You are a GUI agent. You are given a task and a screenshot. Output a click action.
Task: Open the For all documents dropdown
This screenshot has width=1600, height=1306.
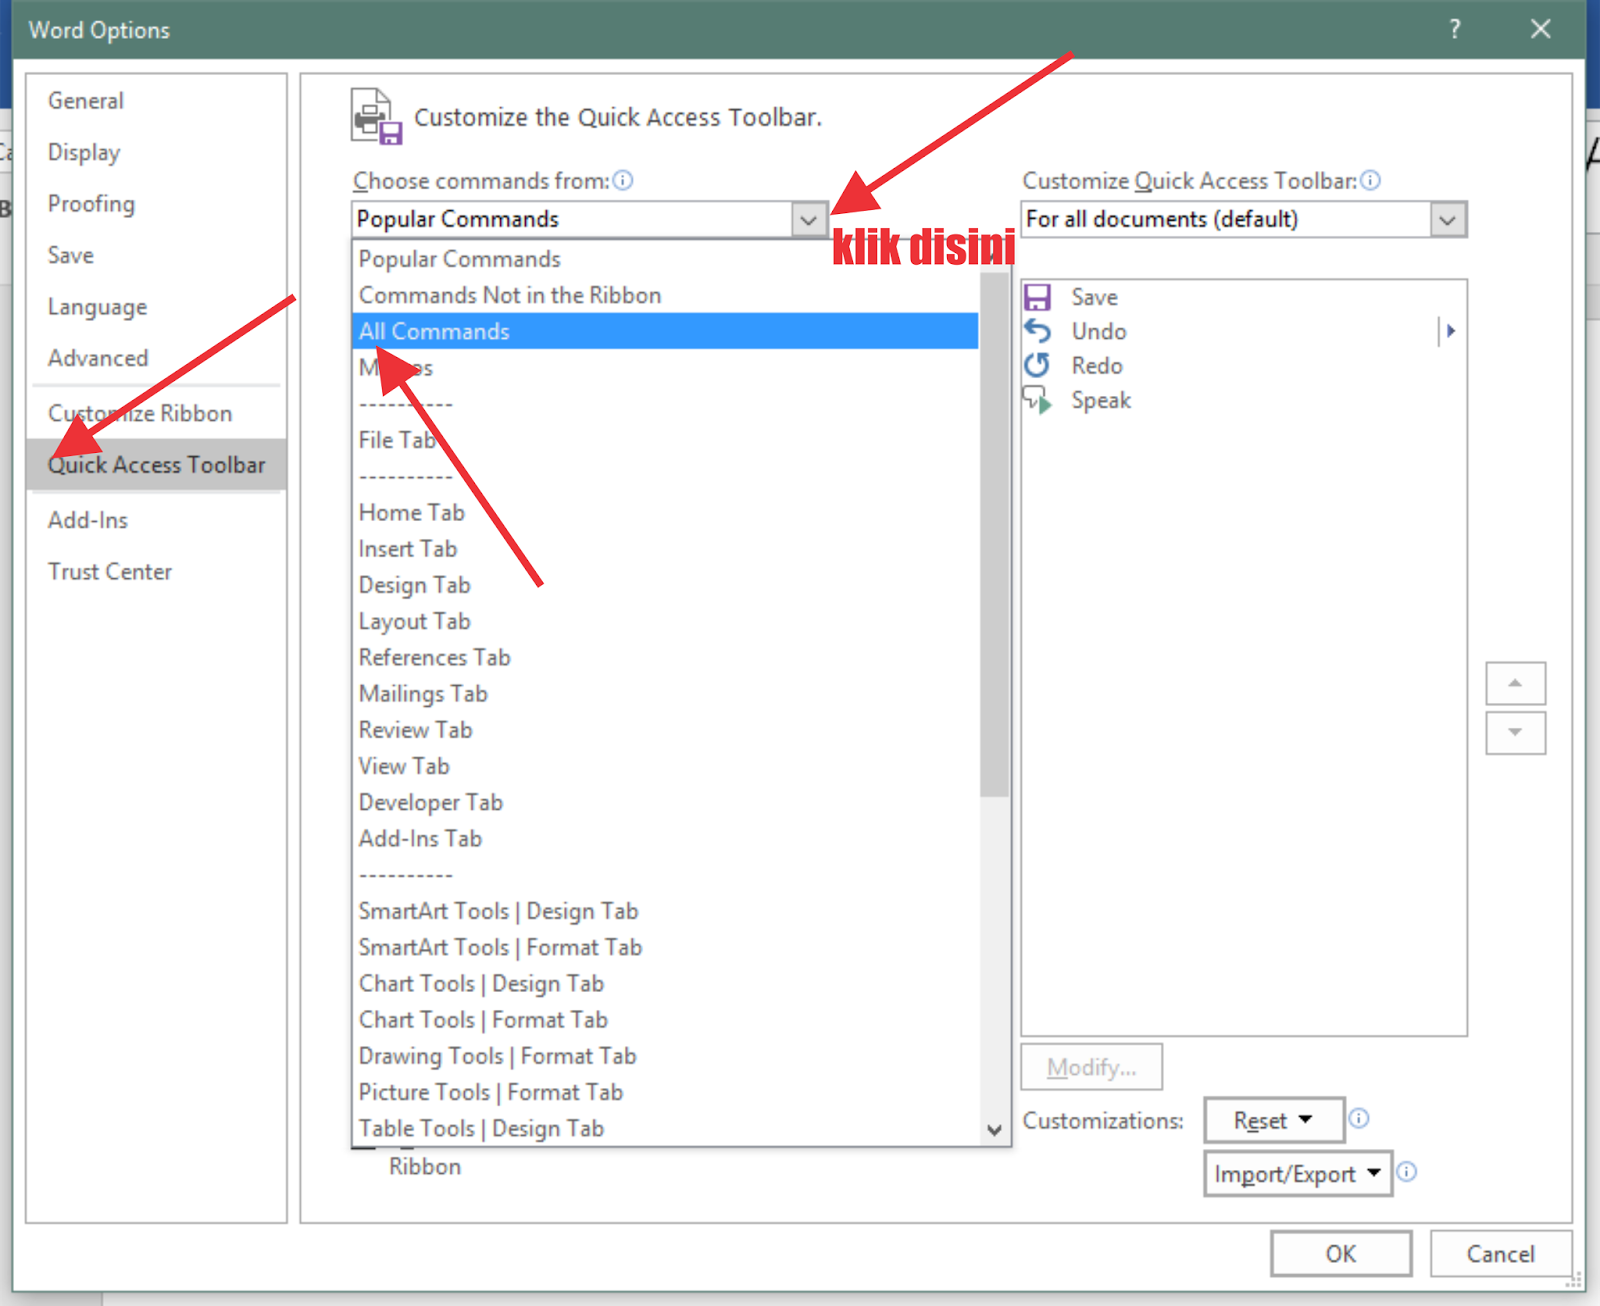click(x=1447, y=219)
